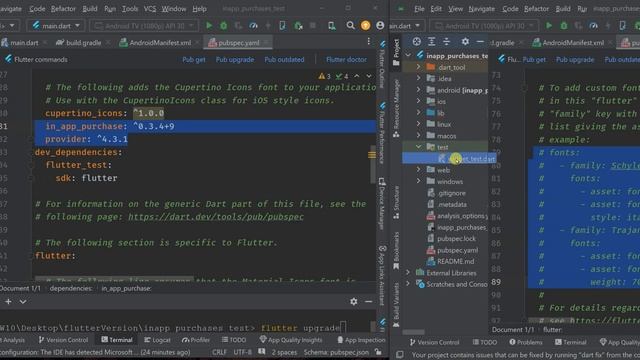640x360 pixels.
Task: Open the terminal panel settings gear
Action: [353, 302]
